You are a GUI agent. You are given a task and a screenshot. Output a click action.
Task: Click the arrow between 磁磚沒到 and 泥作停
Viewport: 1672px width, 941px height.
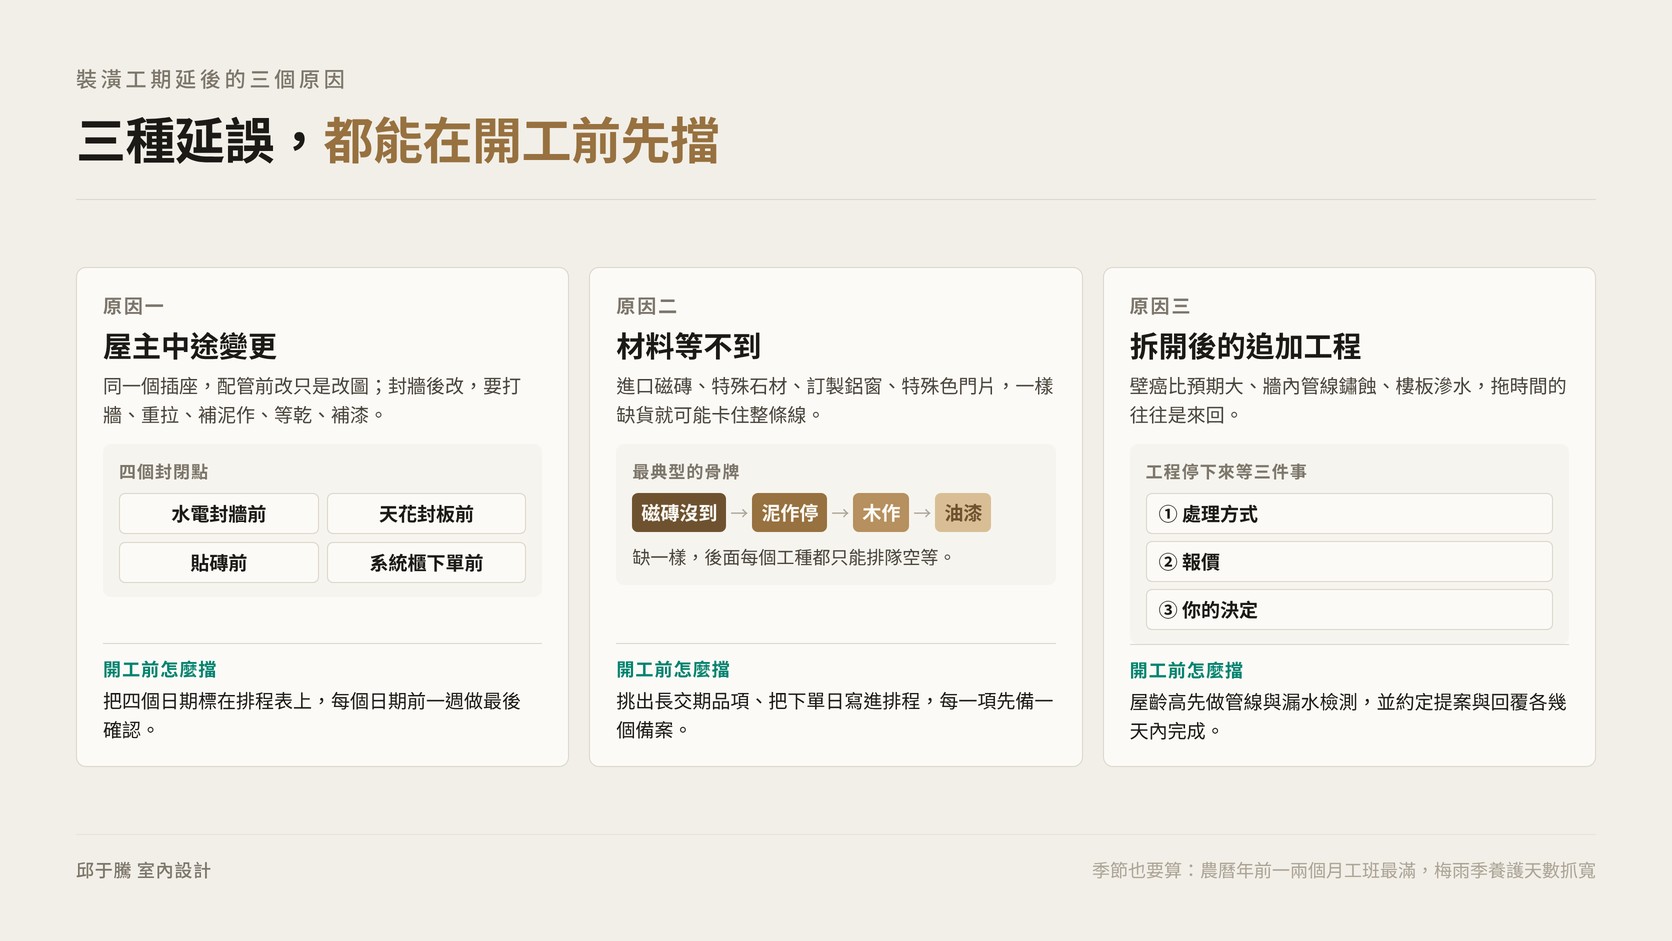pos(739,513)
